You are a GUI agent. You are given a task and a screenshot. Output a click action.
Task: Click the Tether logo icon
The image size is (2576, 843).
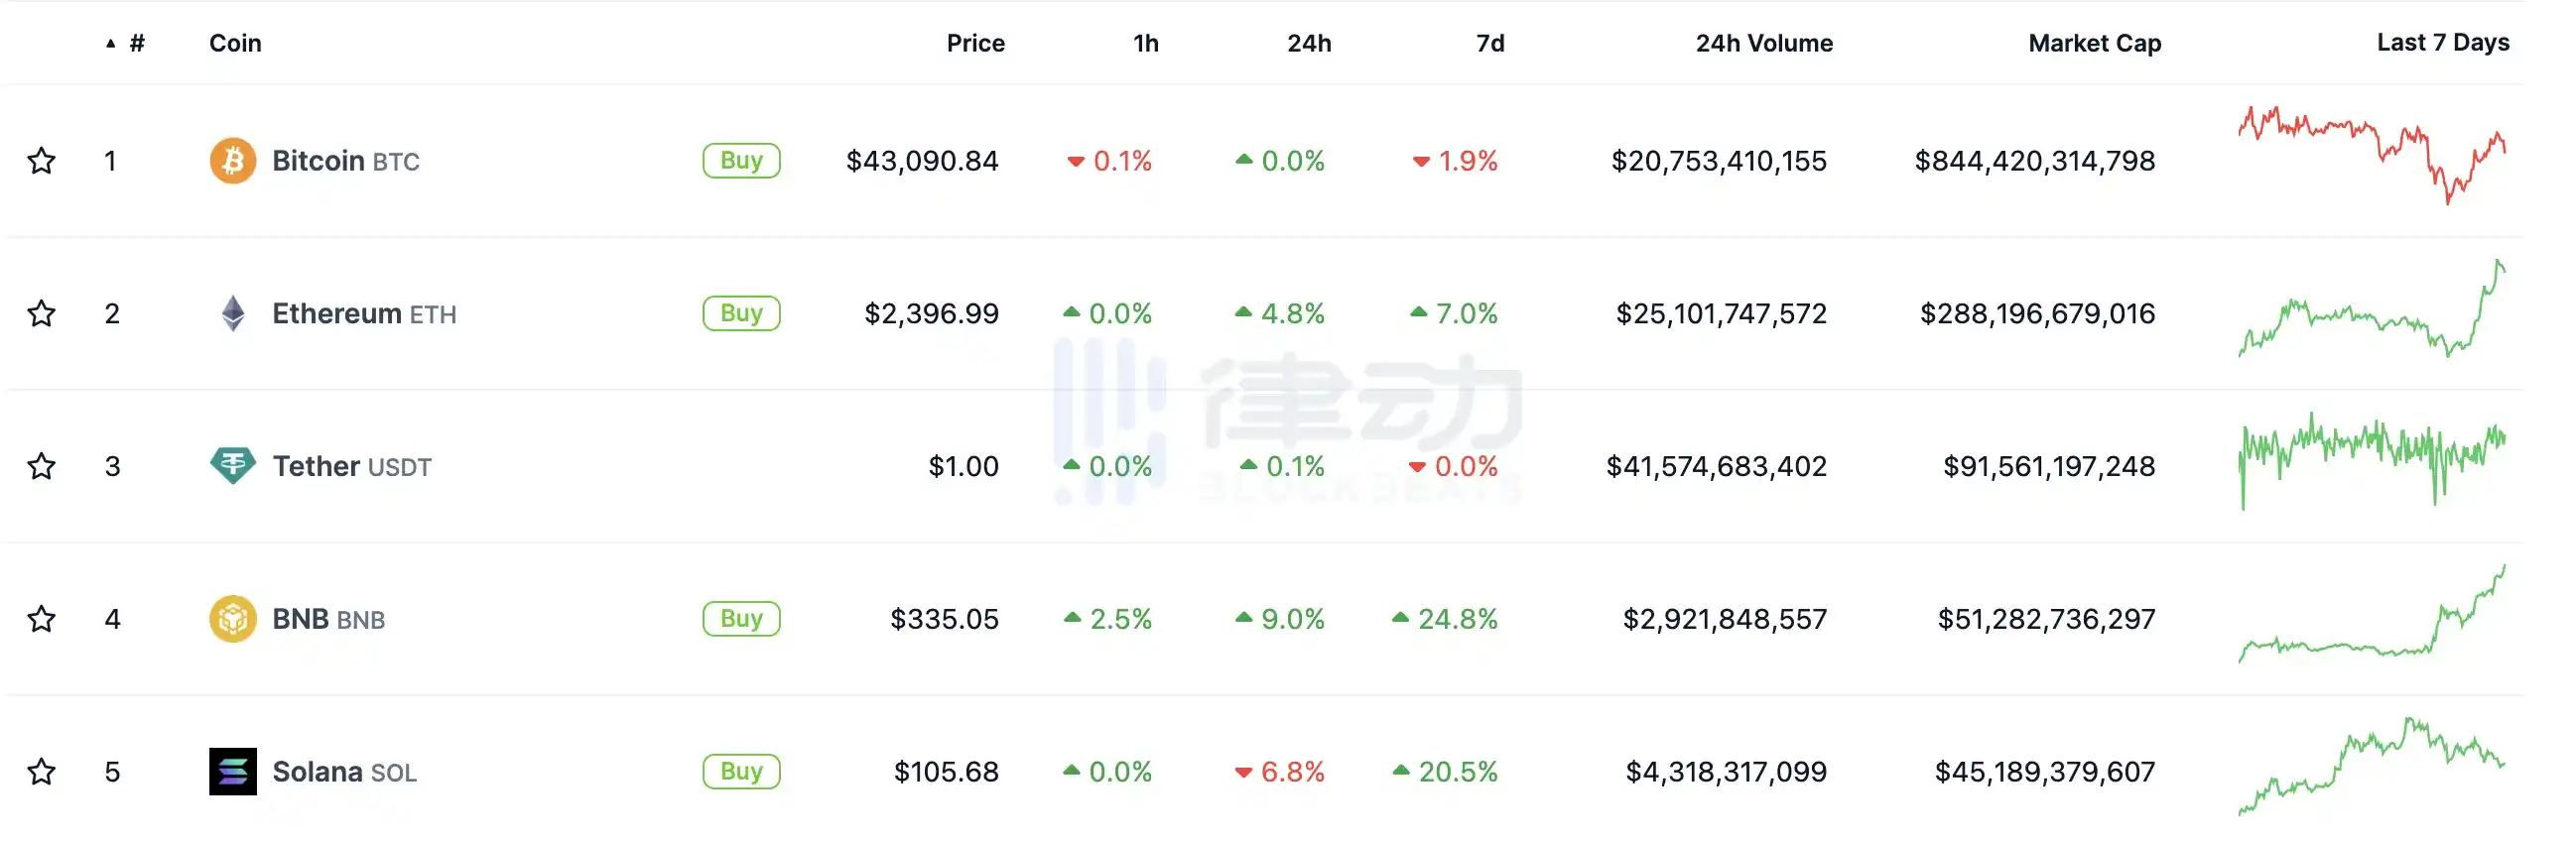point(232,465)
